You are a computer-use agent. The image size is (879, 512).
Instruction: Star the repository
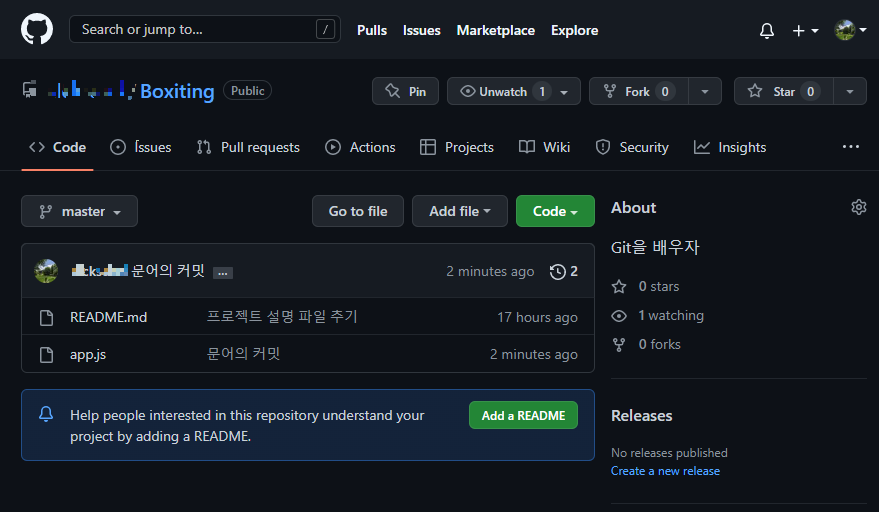pos(784,91)
